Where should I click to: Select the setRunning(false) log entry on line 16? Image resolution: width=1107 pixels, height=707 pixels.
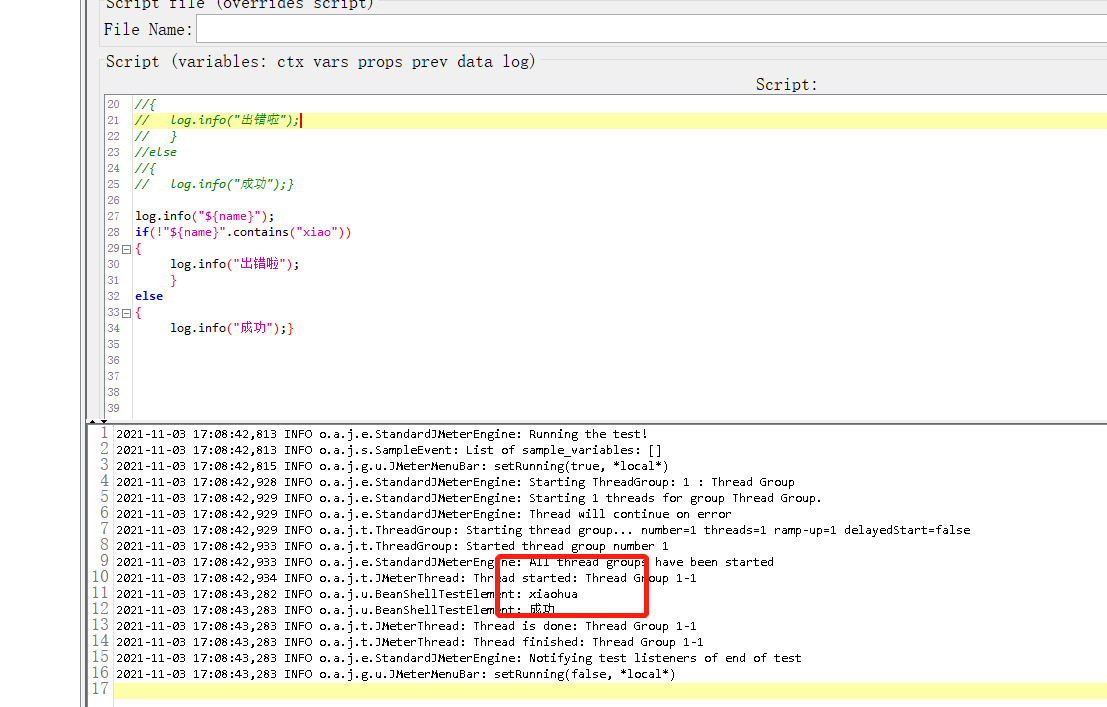pyautogui.click(x=400, y=674)
